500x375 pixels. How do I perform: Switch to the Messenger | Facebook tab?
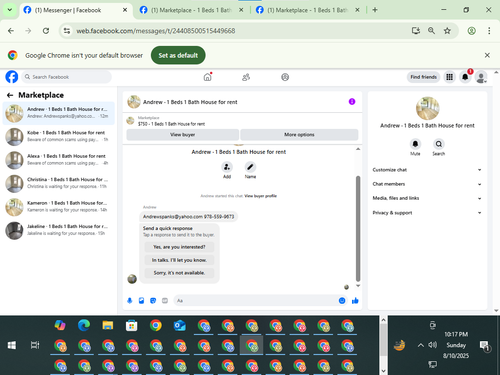point(75,10)
